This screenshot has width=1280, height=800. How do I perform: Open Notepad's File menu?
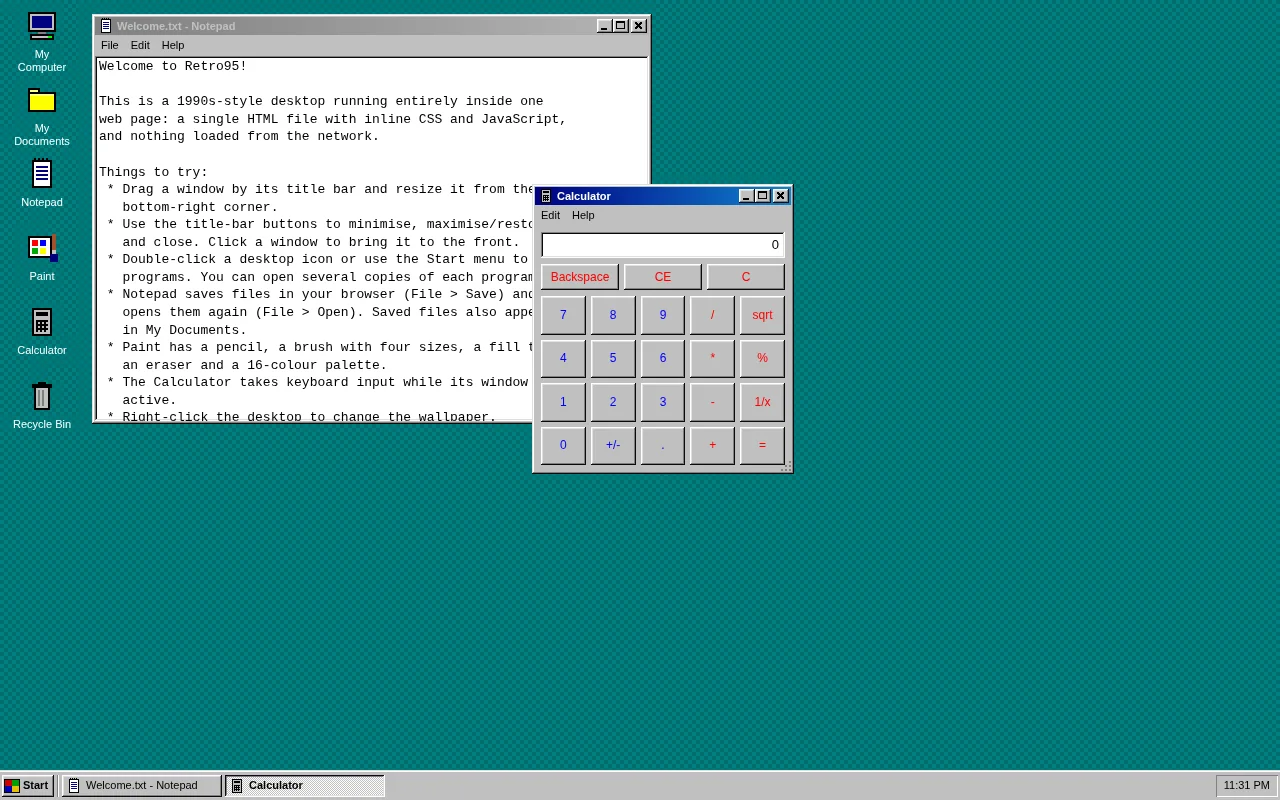point(110,45)
